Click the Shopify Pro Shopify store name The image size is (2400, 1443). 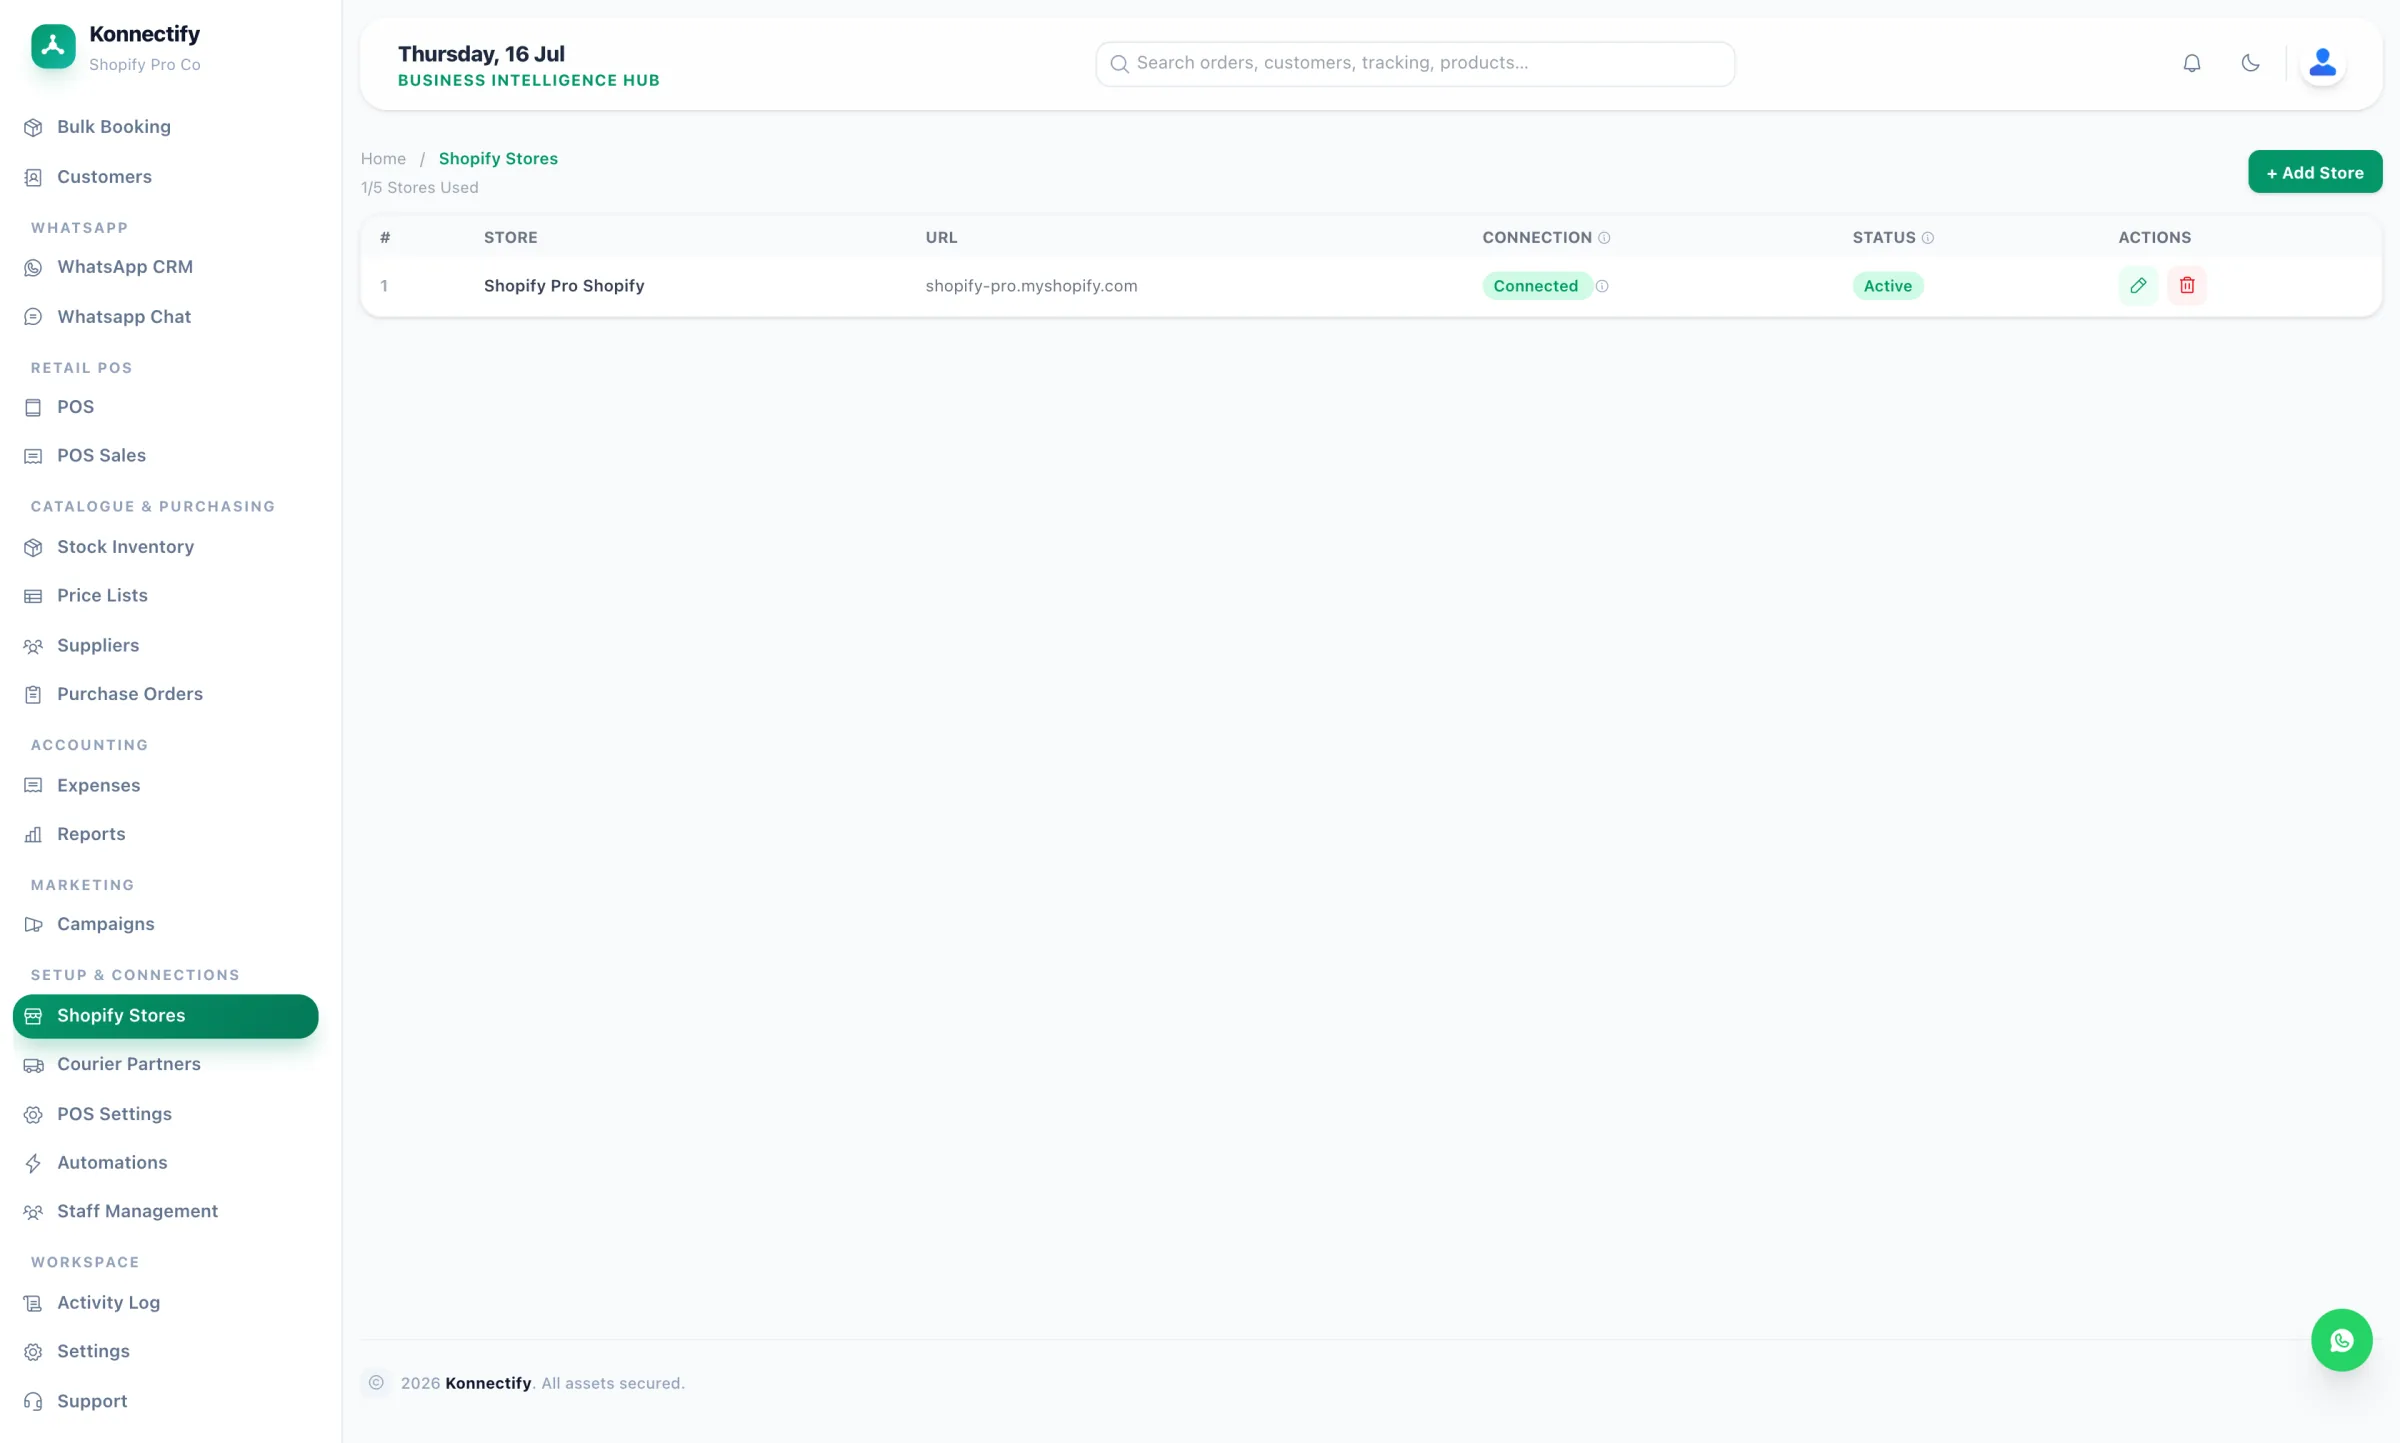click(564, 286)
